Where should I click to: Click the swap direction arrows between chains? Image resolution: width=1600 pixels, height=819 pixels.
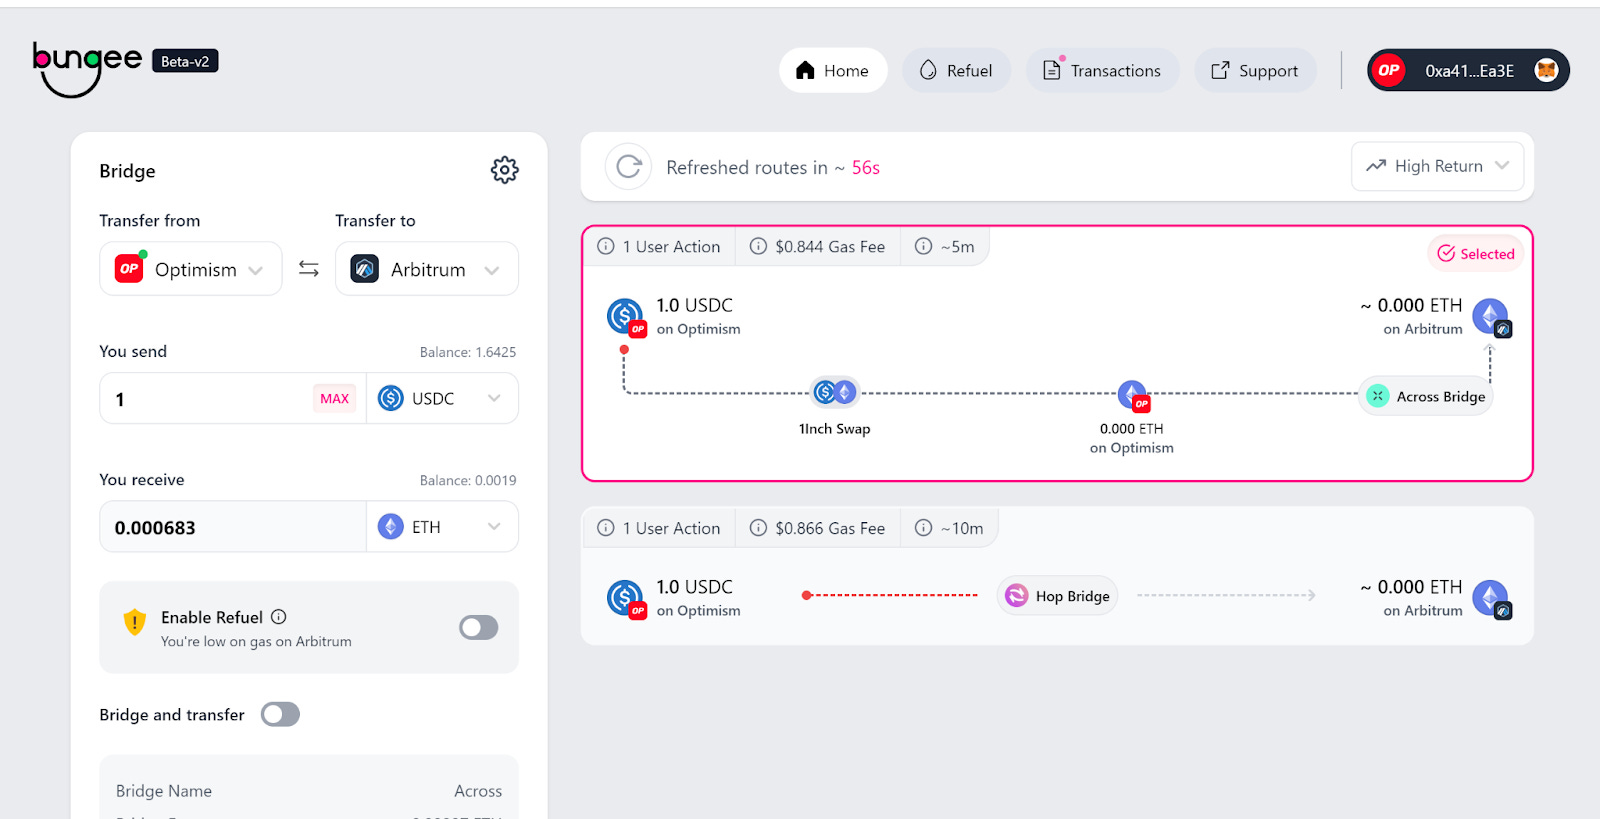[307, 268]
